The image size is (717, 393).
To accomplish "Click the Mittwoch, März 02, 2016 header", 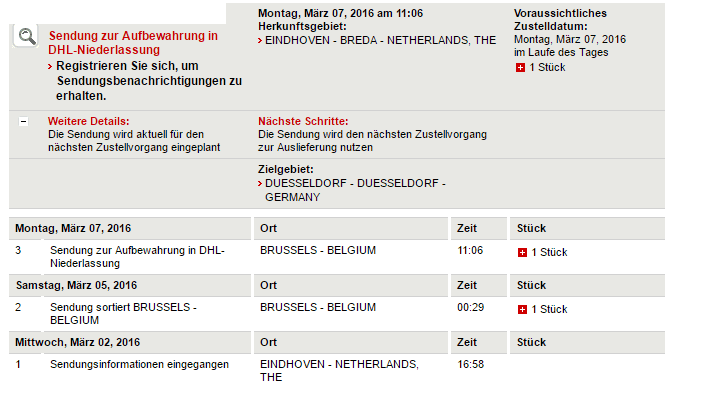I will pyautogui.click(x=78, y=342).
